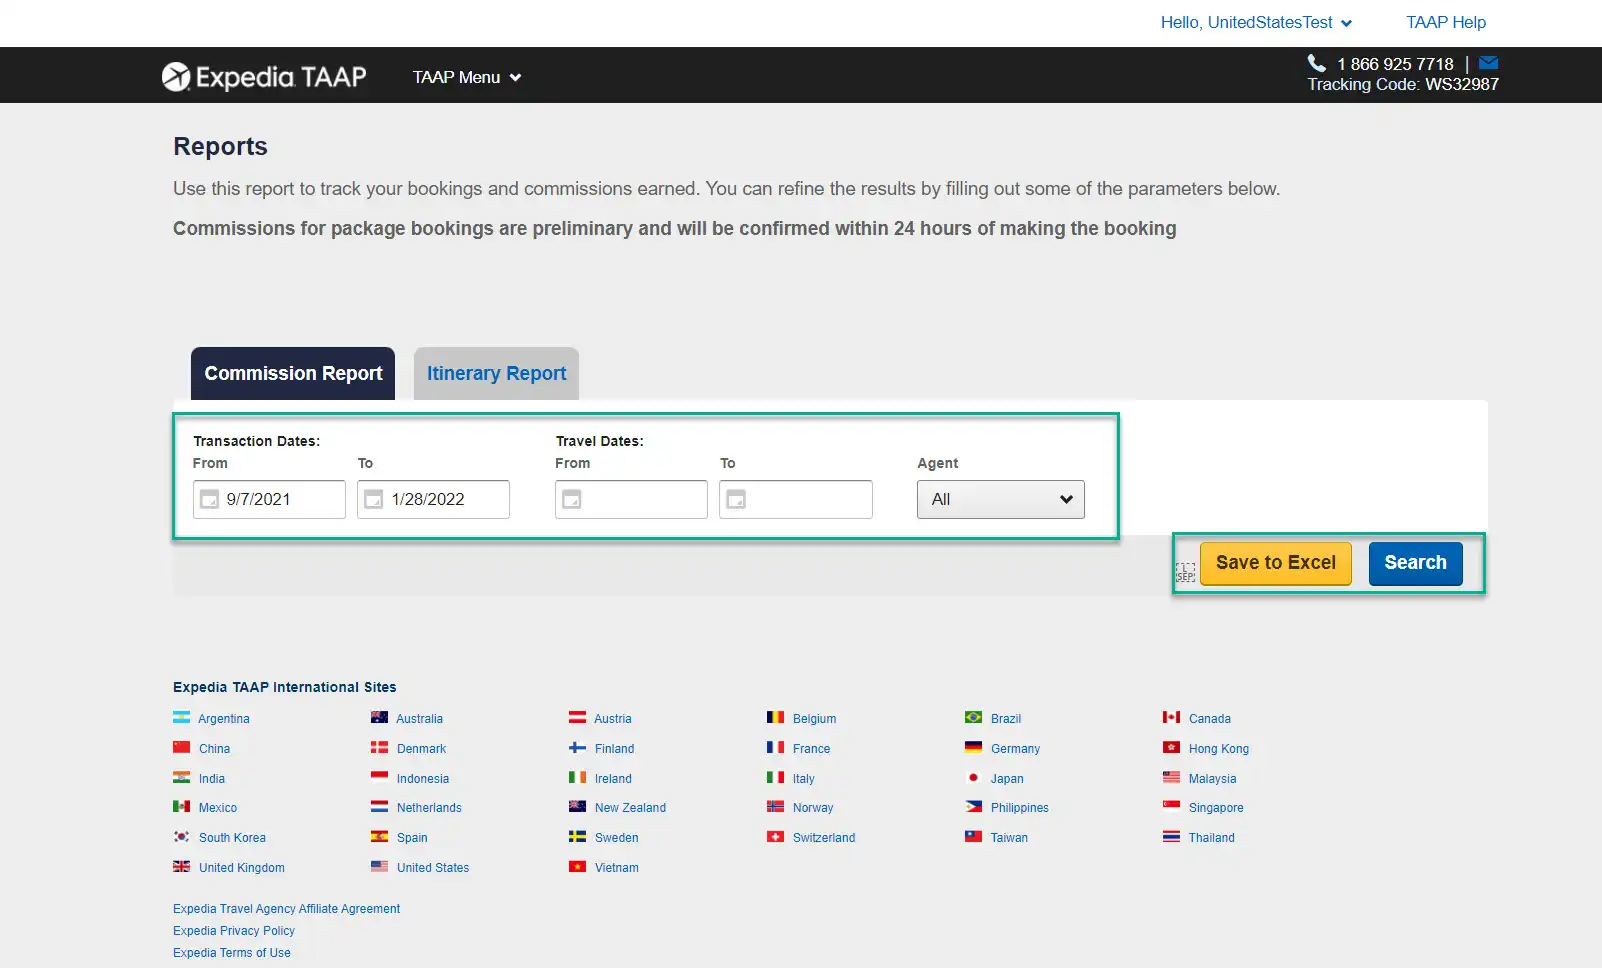The height and width of the screenshot is (968, 1602).
Task: Click the Denmark flag icon
Action: [379, 748]
